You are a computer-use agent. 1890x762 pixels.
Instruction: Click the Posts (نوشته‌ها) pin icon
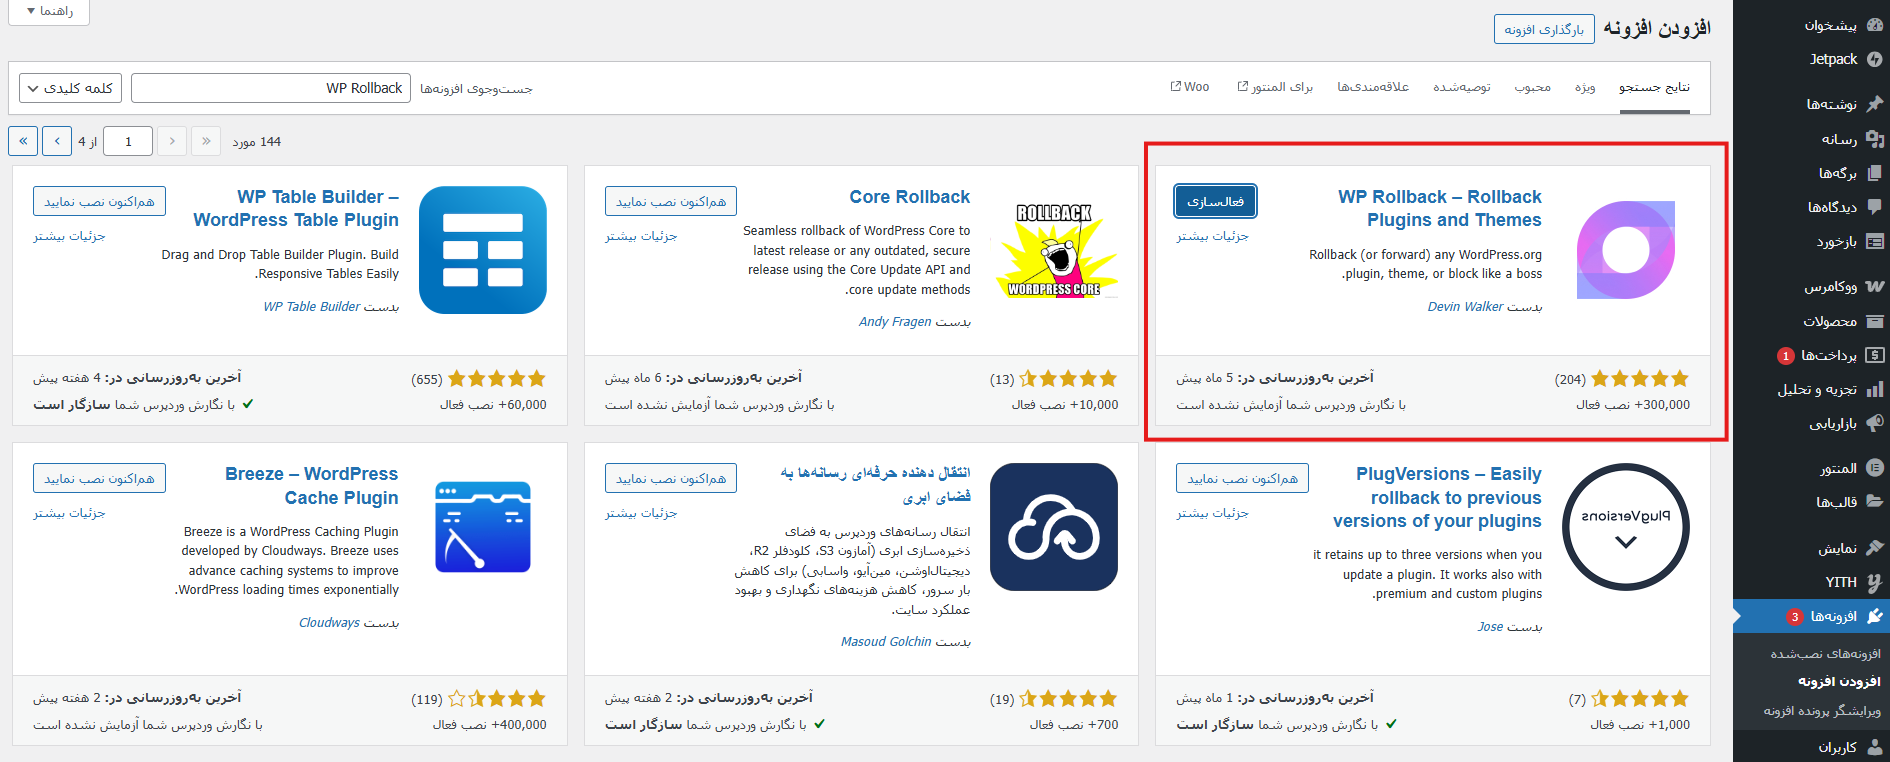pyautogui.click(x=1874, y=104)
